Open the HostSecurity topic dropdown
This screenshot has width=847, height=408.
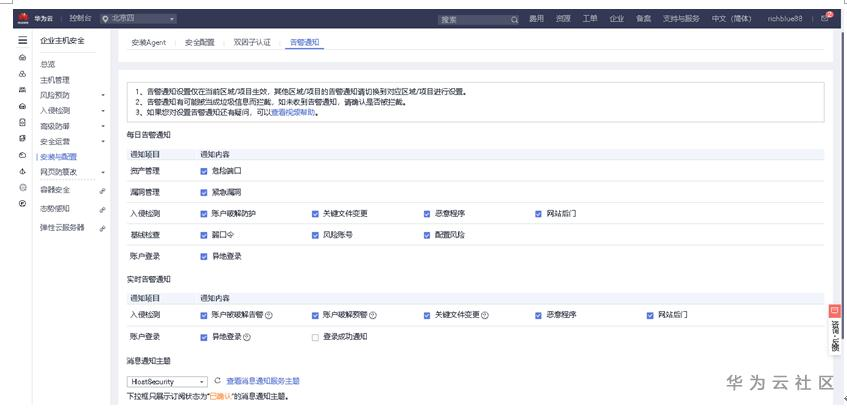tap(168, 381)
